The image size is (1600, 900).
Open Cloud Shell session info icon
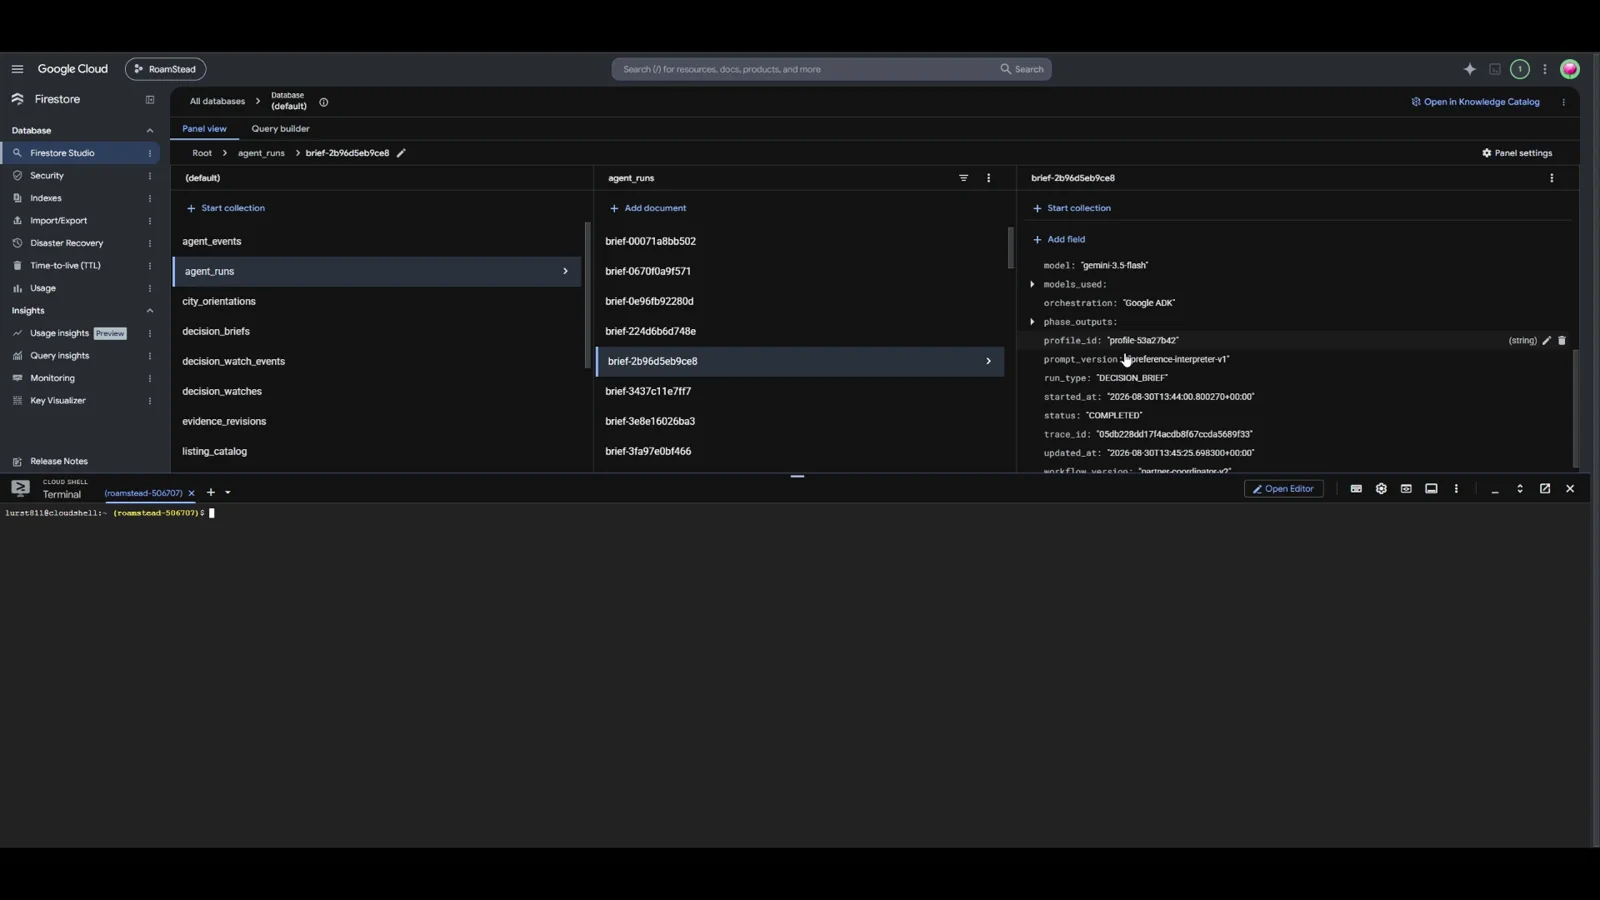[1431, 489]
